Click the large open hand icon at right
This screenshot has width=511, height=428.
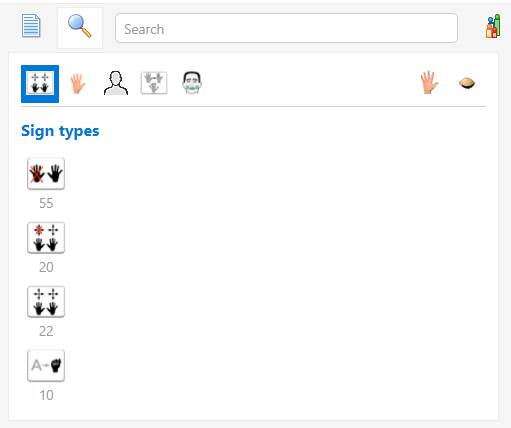pyautogui.click(x=429, y=82)
